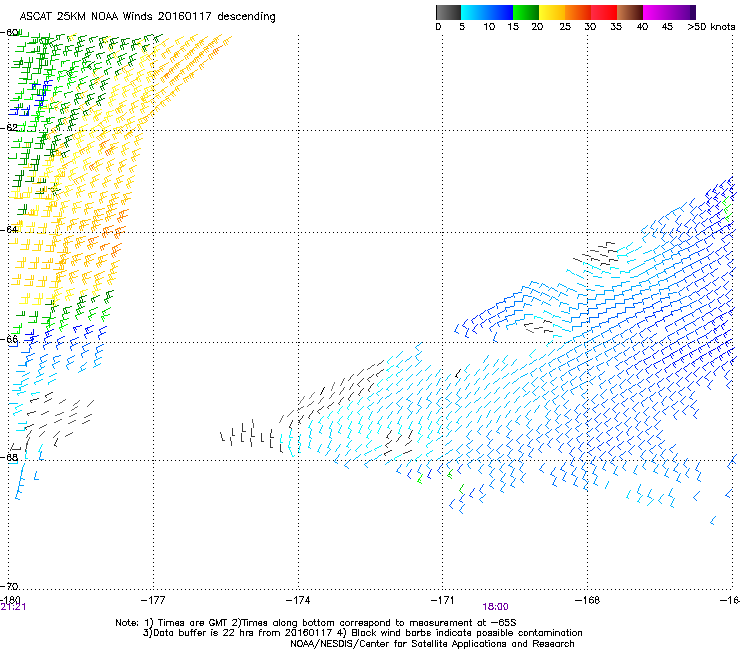
Task: Click the orange 25-30 knots color swatch
Action: pyautogui.click(x=578, y=12)
